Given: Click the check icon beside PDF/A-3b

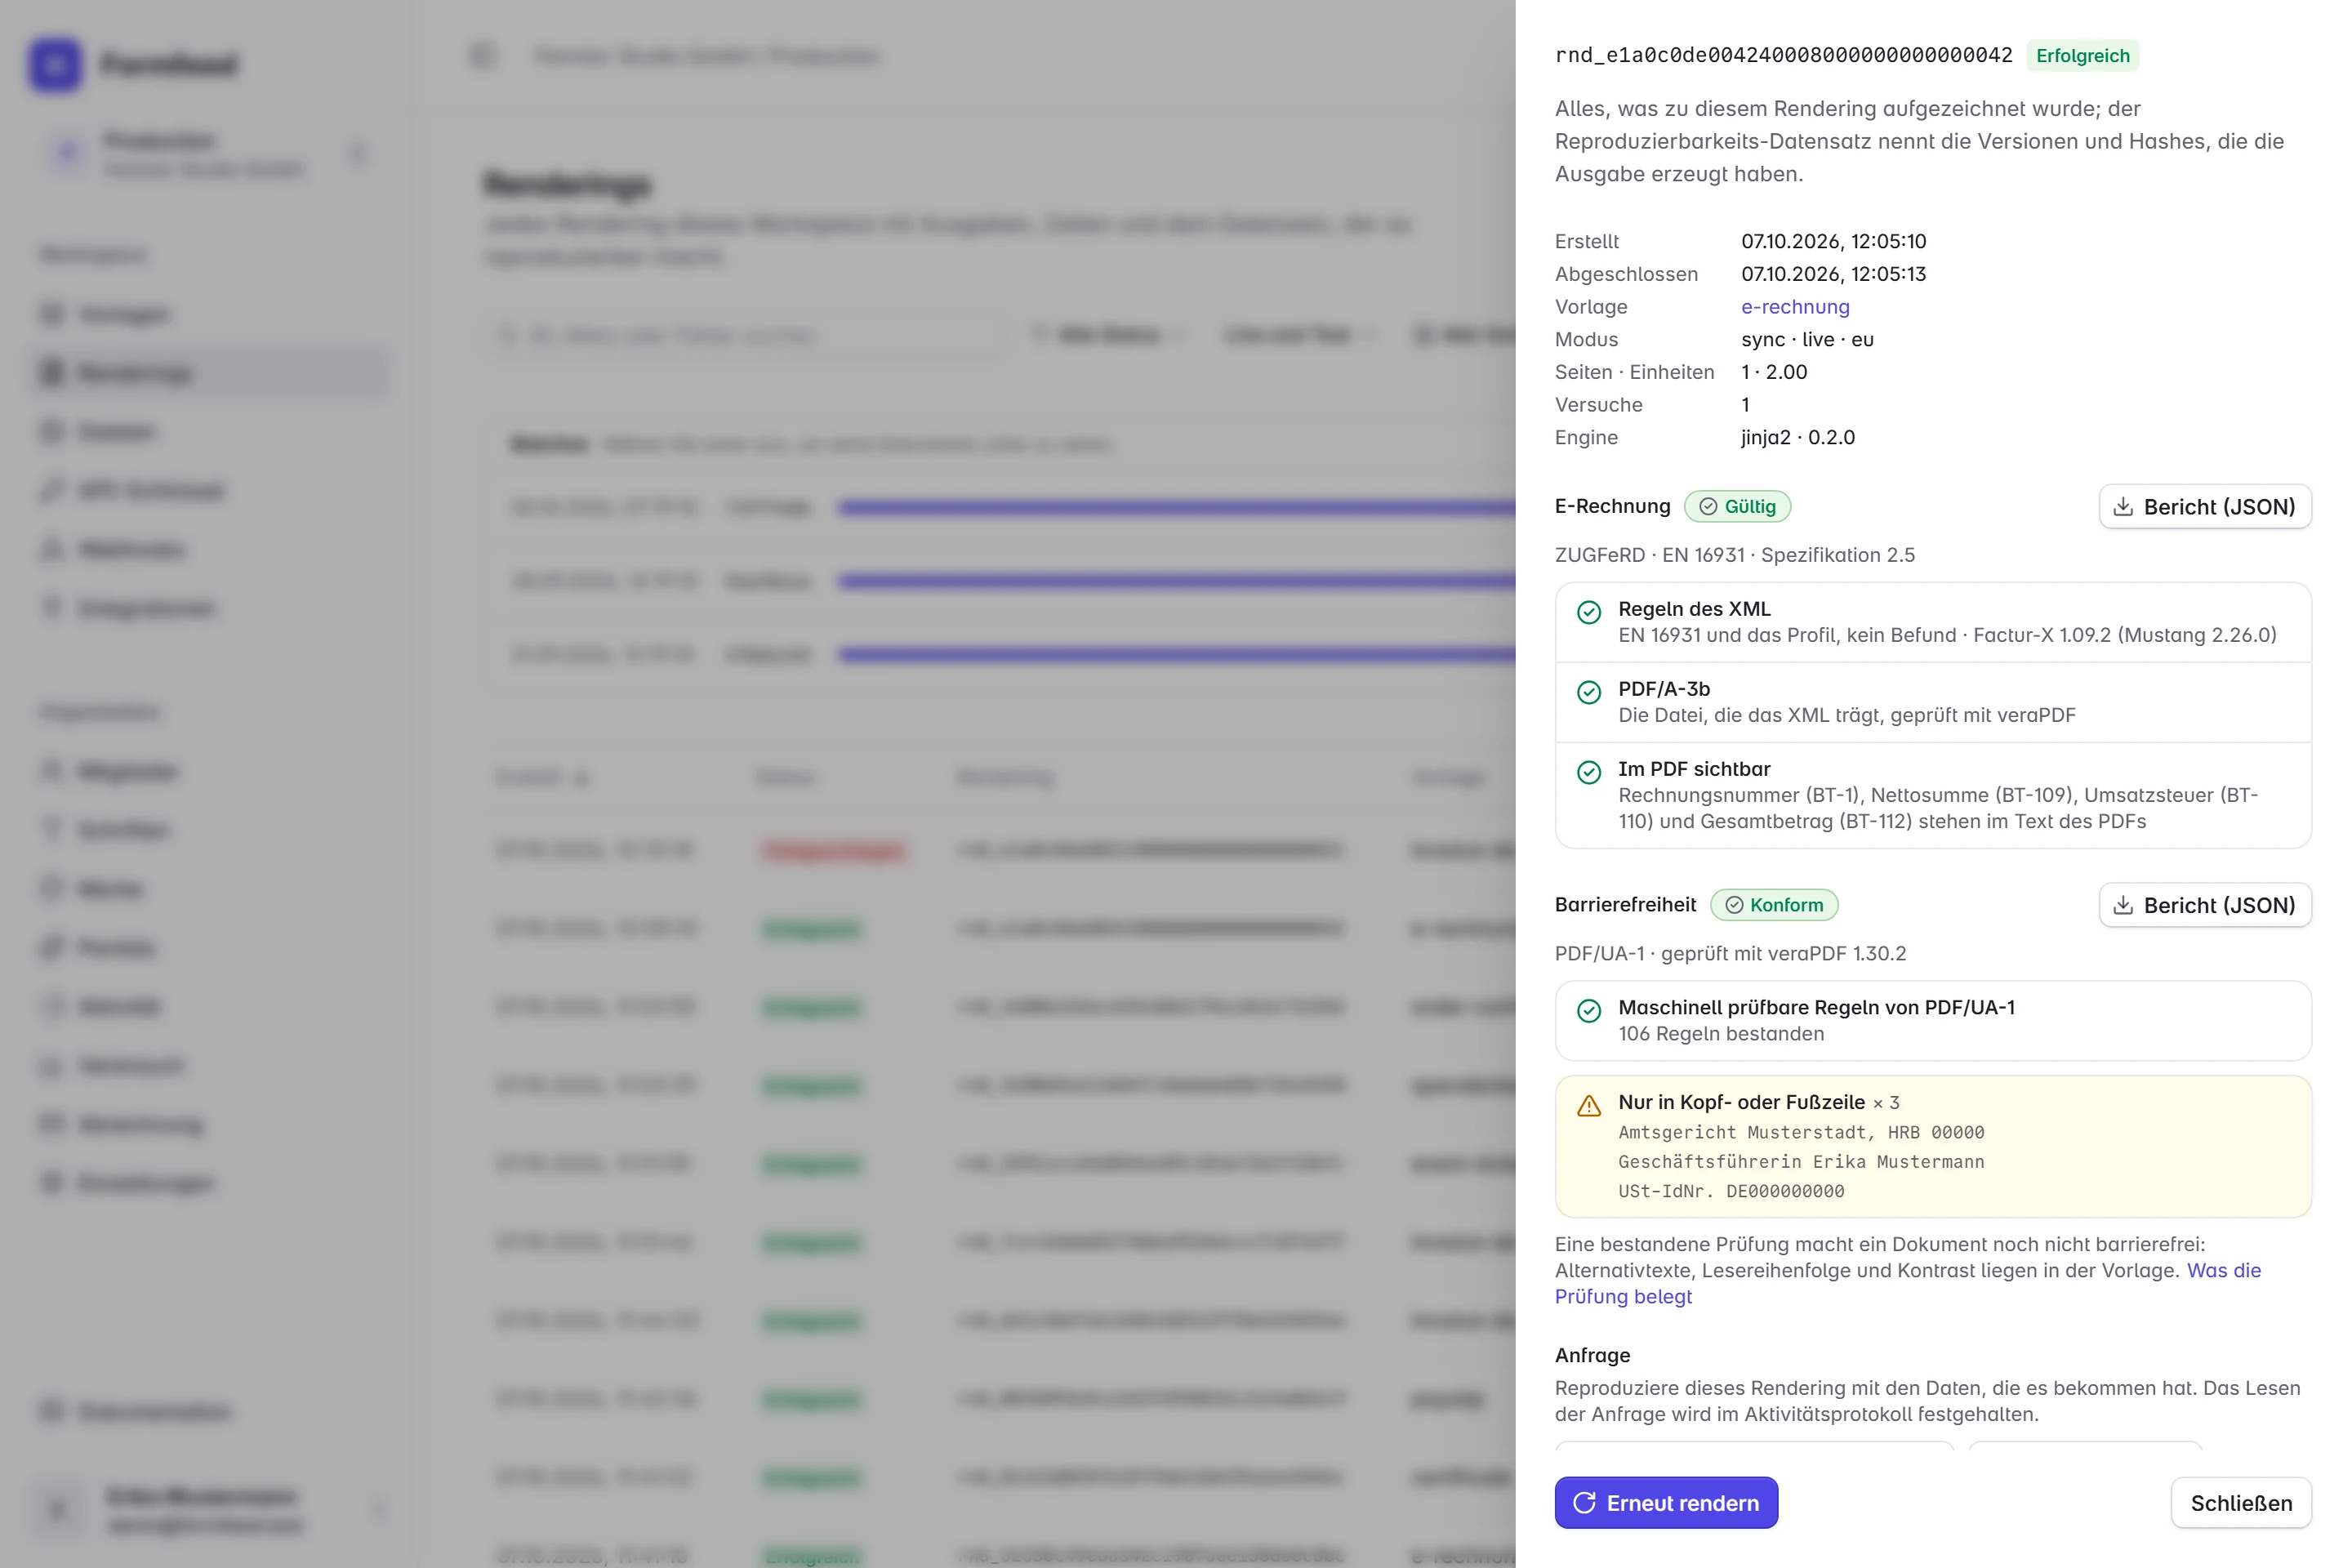Looking at the screenshot, I should 1589,692.
